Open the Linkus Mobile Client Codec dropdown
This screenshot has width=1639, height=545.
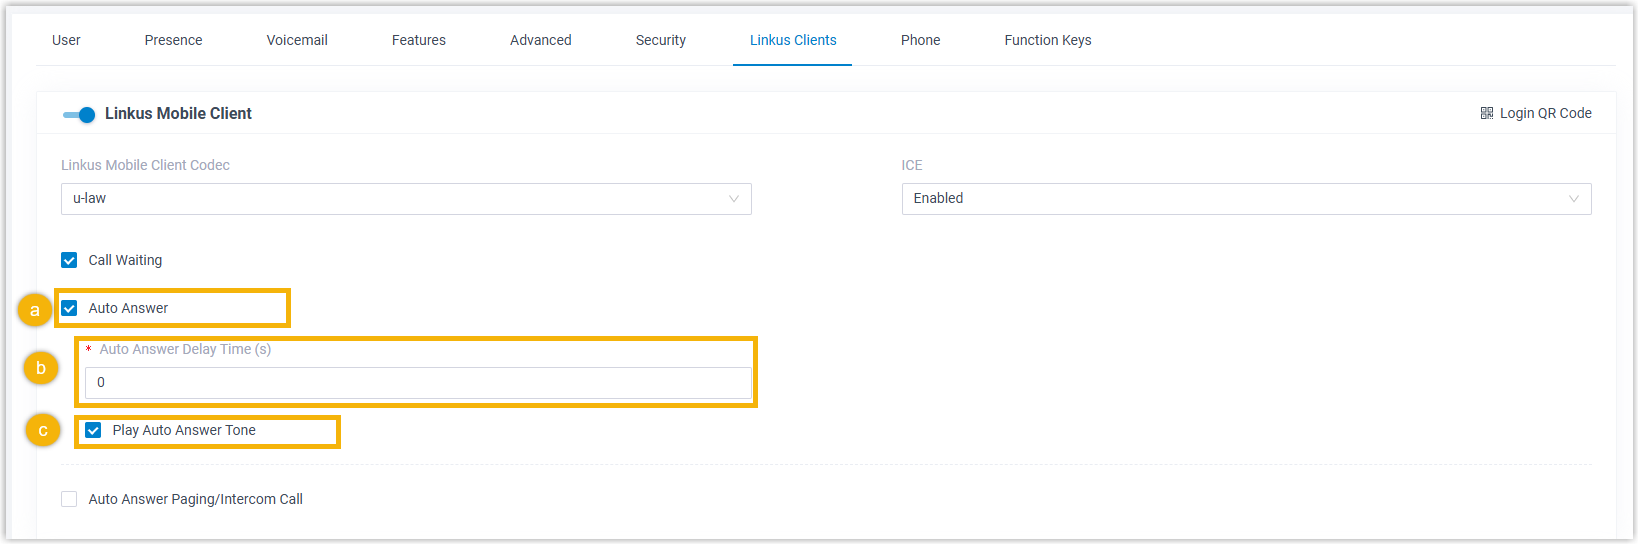click(x=406, y=199)
